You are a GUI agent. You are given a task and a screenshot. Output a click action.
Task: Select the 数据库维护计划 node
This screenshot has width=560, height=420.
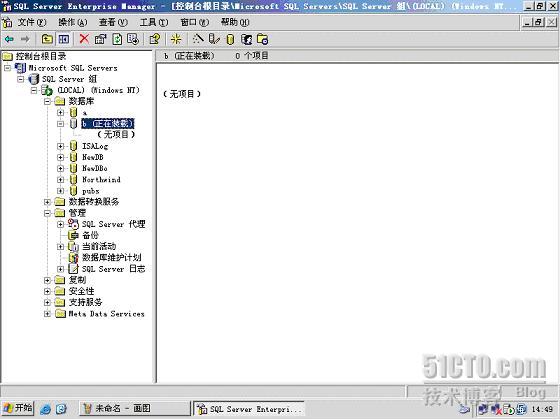point(112,258)
